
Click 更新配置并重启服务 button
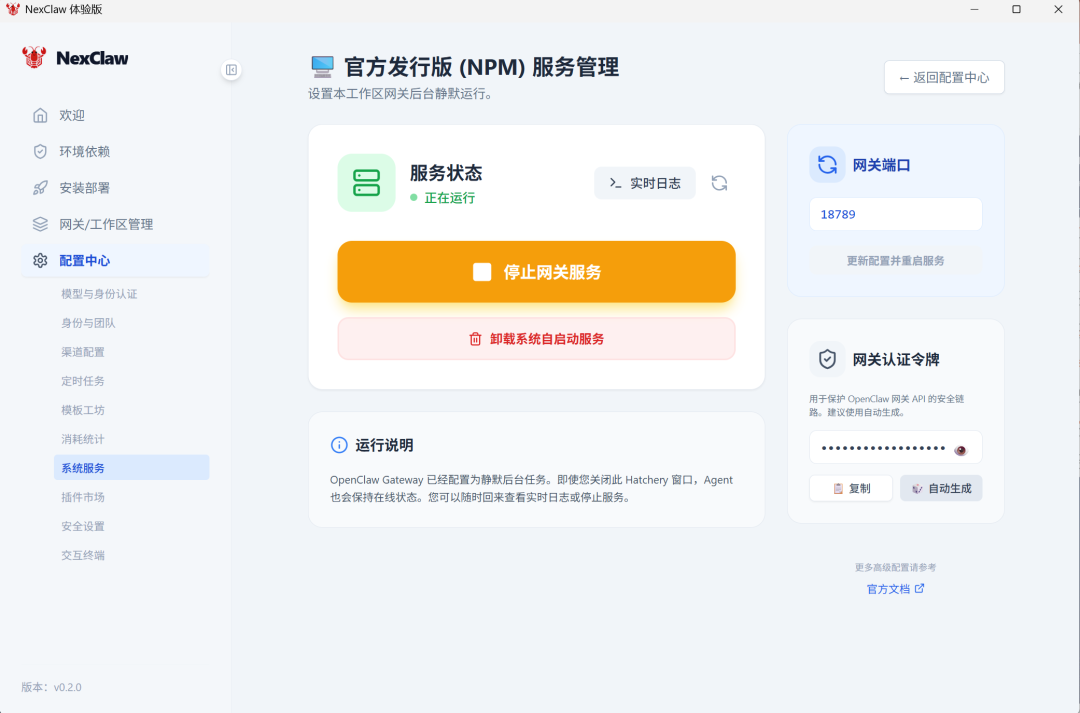[895, 260]
